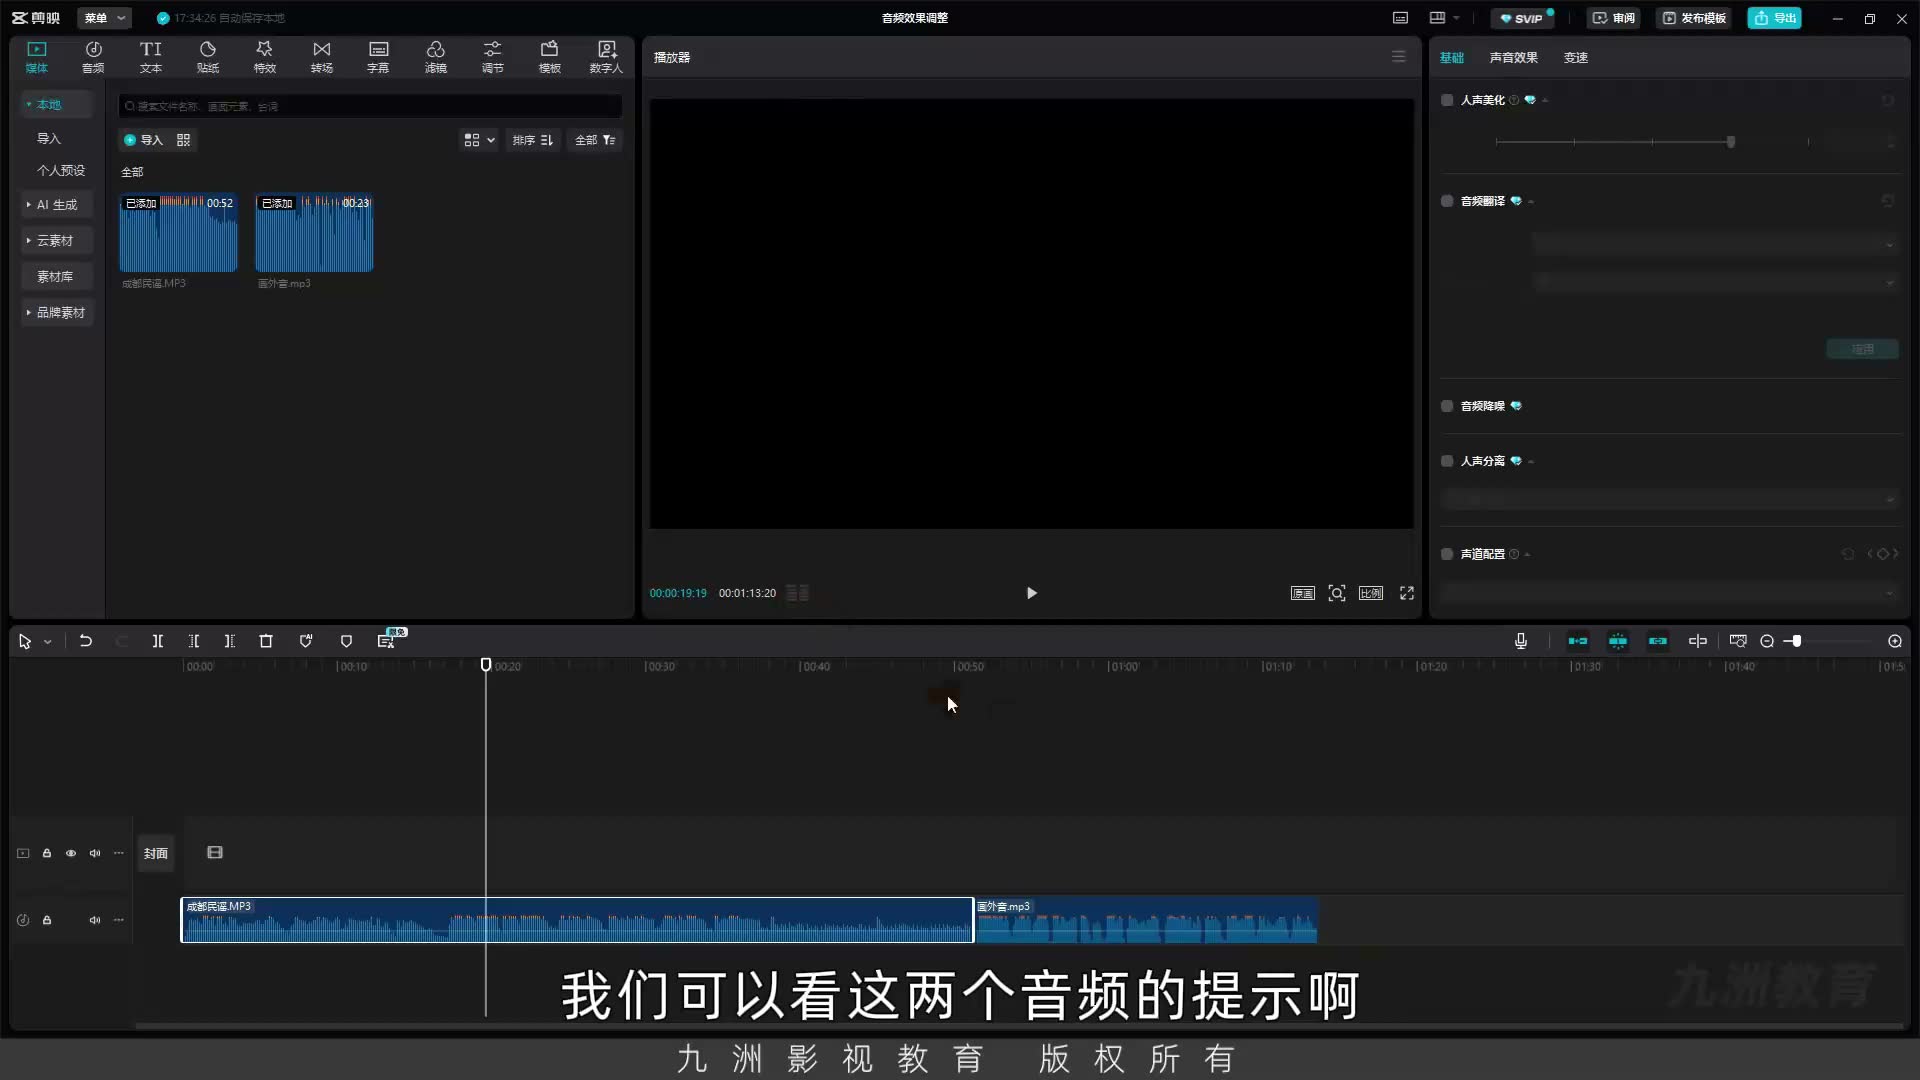Viewport: 1920px width, 1080px height.
Task: Open the 音频 (Audio) library tab
Action: point(93,57)
